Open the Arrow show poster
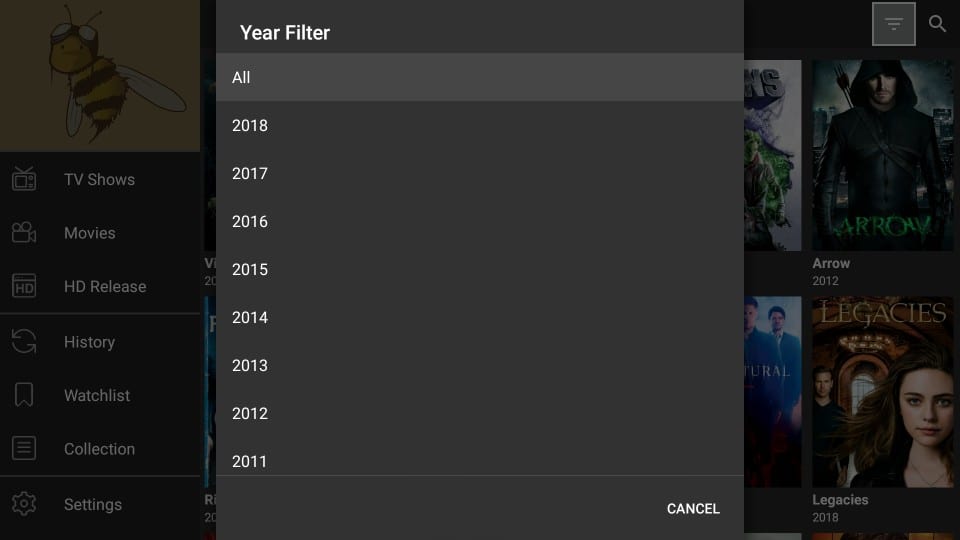Screen dimensions: 960x540 pyautogui.click(x=882, y=155)
